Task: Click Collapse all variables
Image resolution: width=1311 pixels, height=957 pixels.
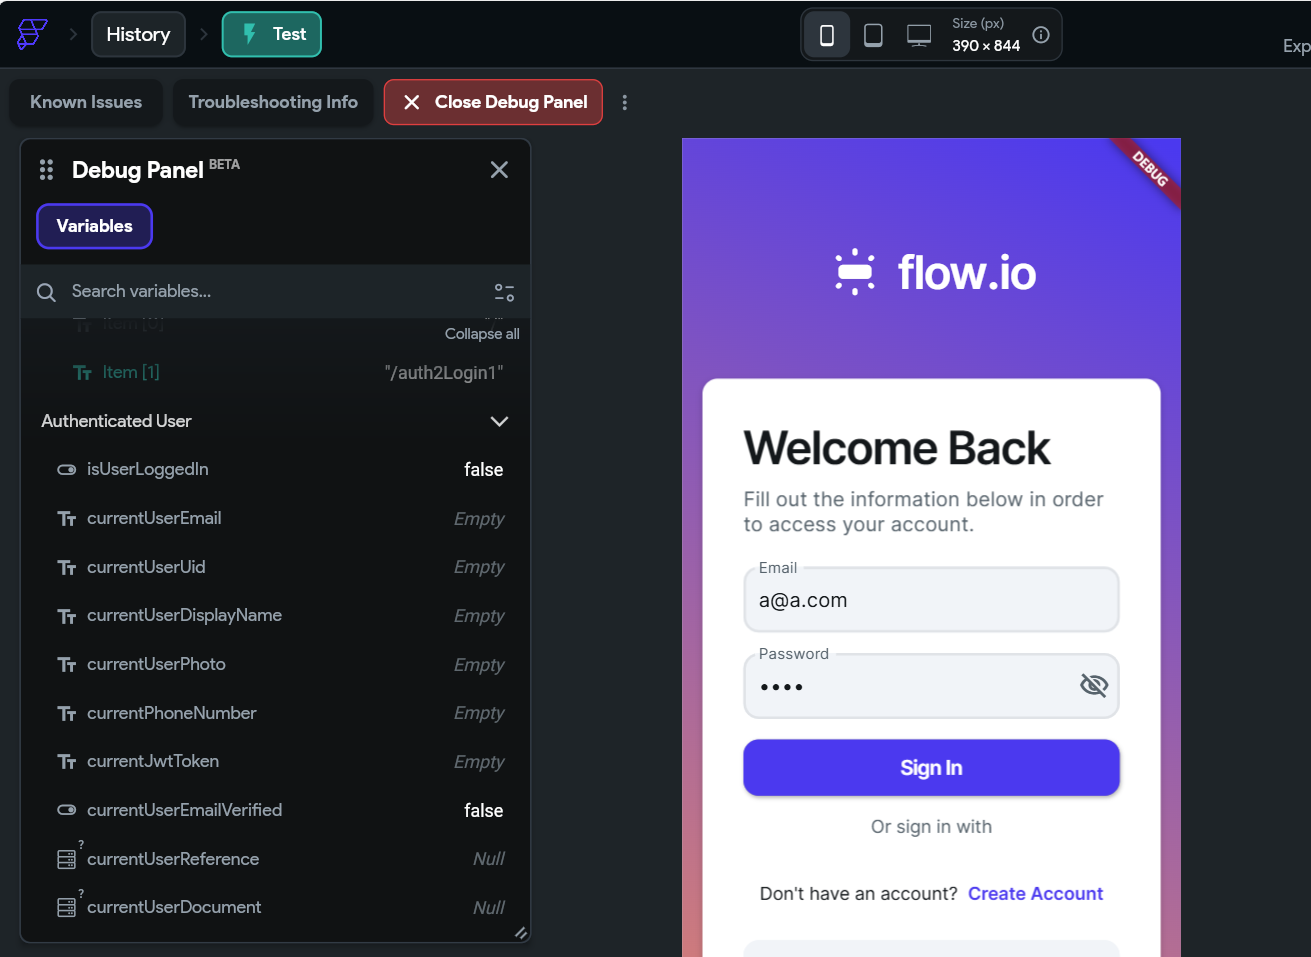Action: click(482, 334)
